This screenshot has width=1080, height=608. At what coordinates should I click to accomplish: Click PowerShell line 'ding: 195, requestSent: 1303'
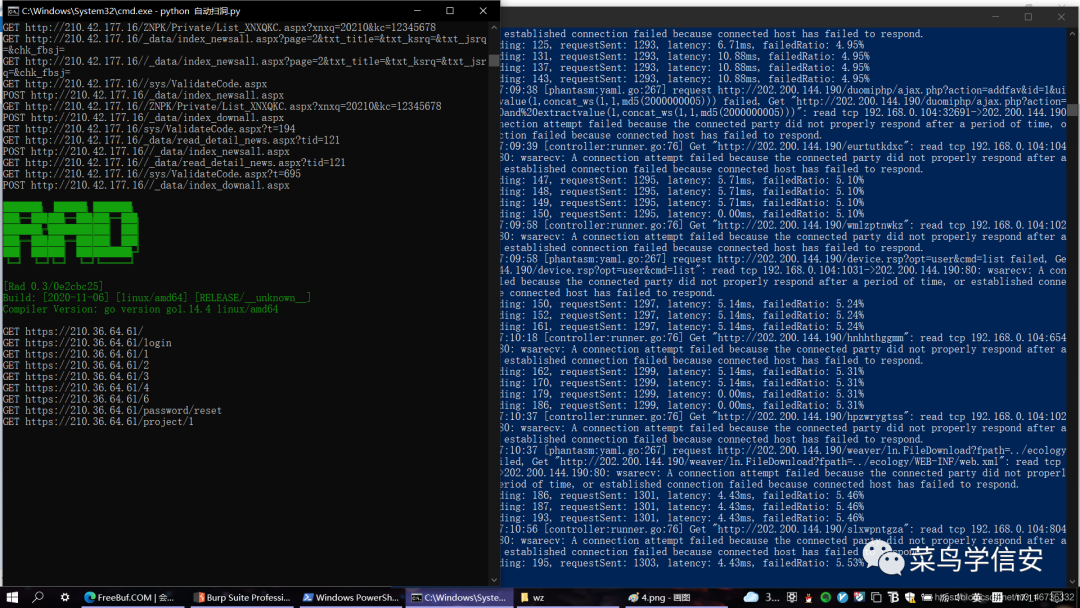point(682,563)
